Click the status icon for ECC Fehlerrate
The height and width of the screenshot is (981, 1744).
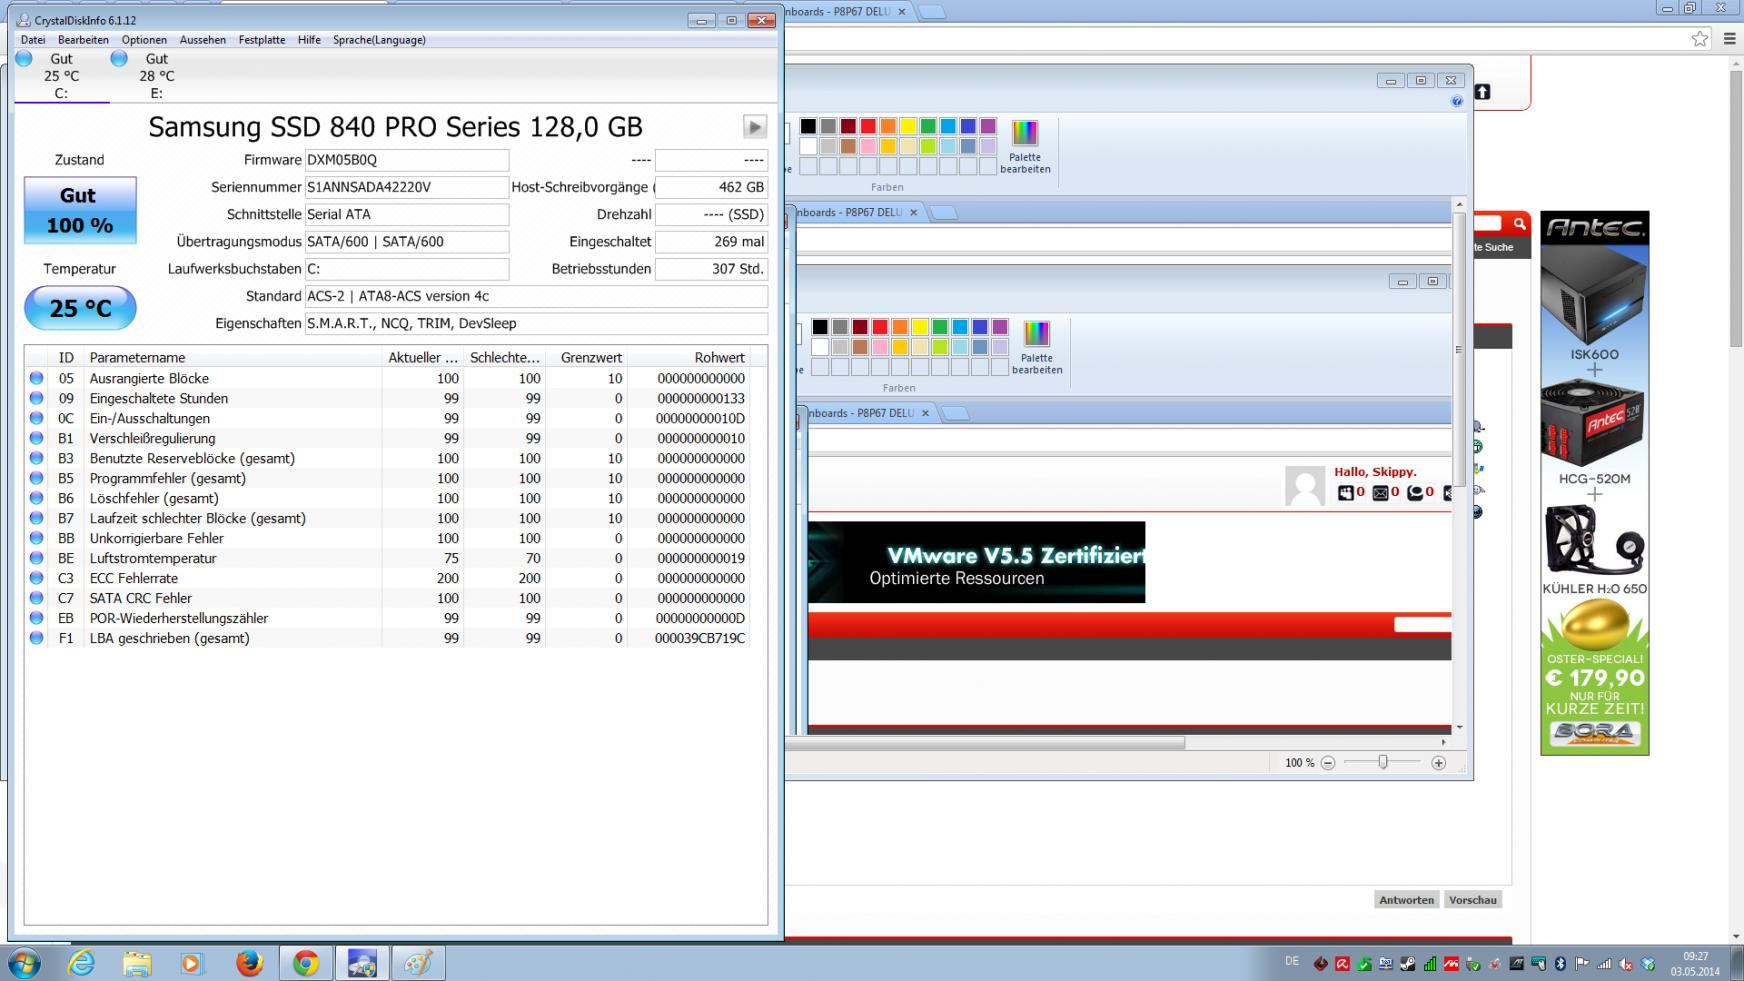click(37, 578)
